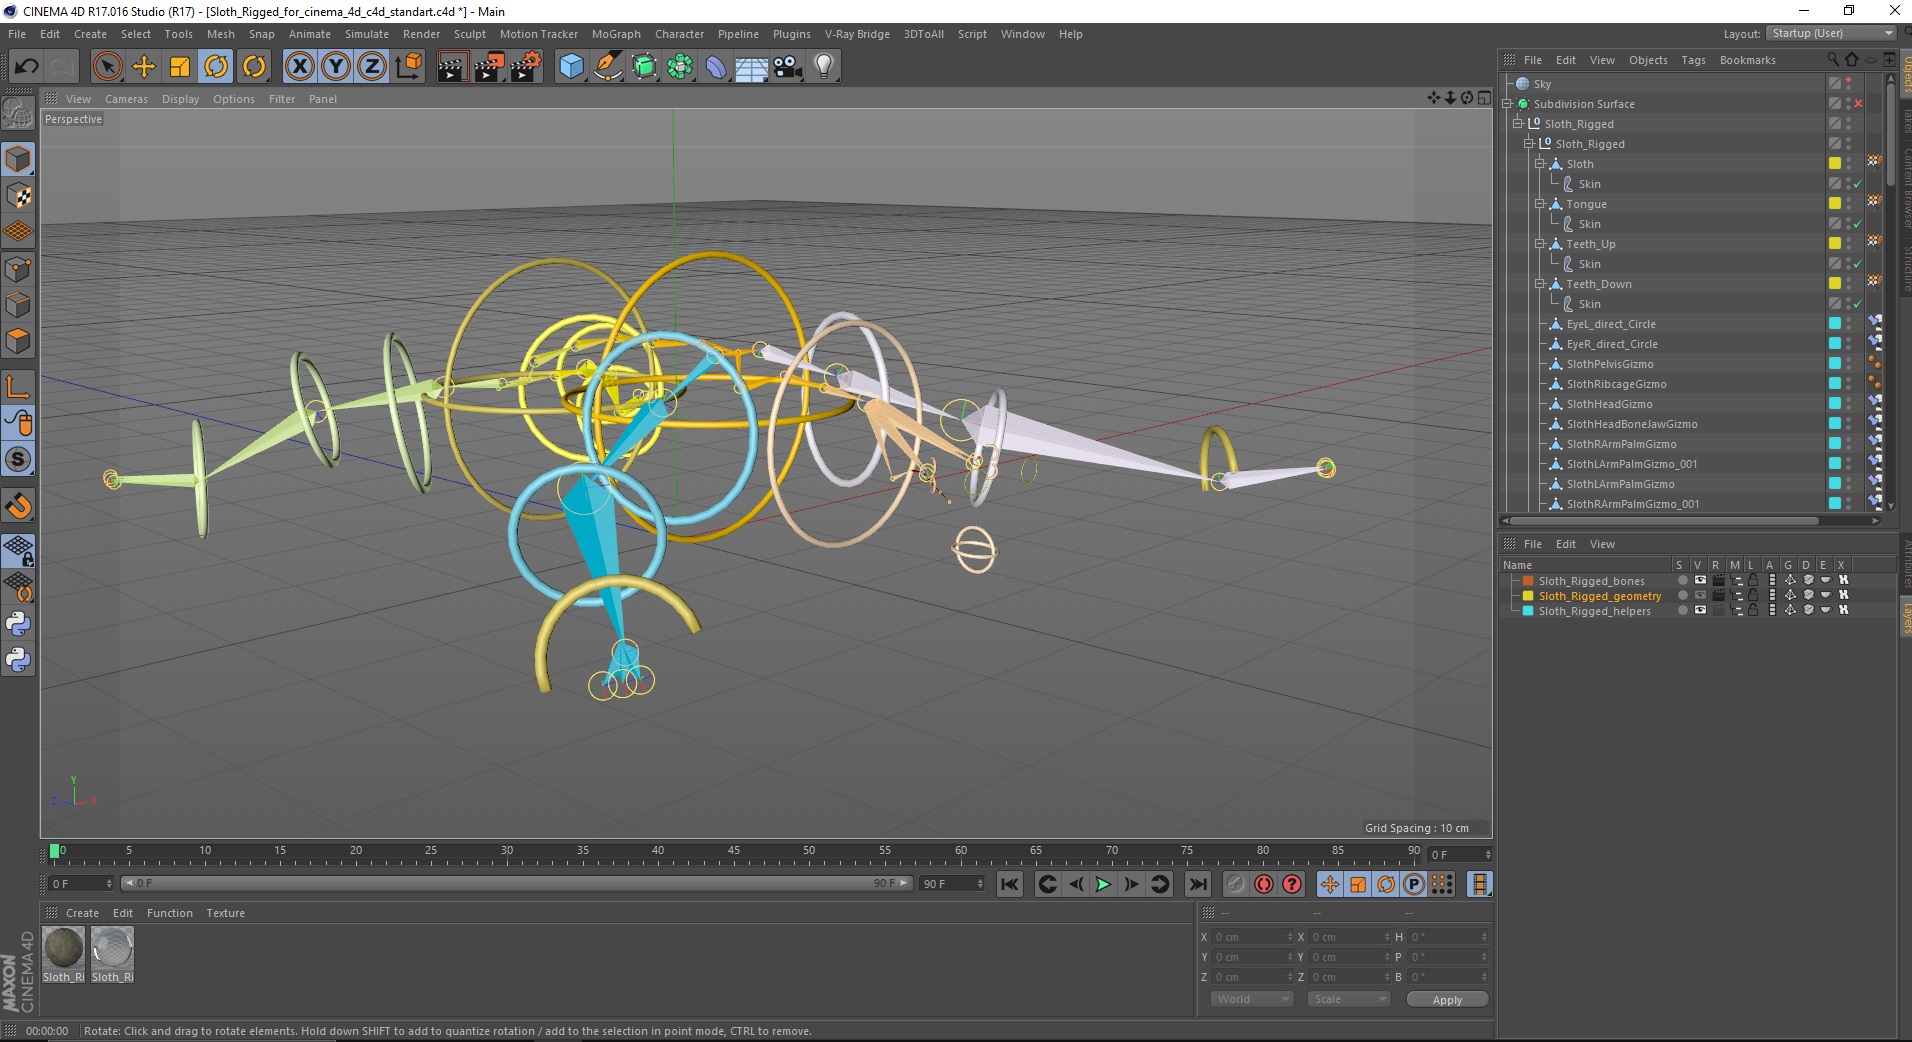Screen dimensions: 1912x1042
Task: Click Apply in coordinates panel
Action: (x=1447, y=1000)
